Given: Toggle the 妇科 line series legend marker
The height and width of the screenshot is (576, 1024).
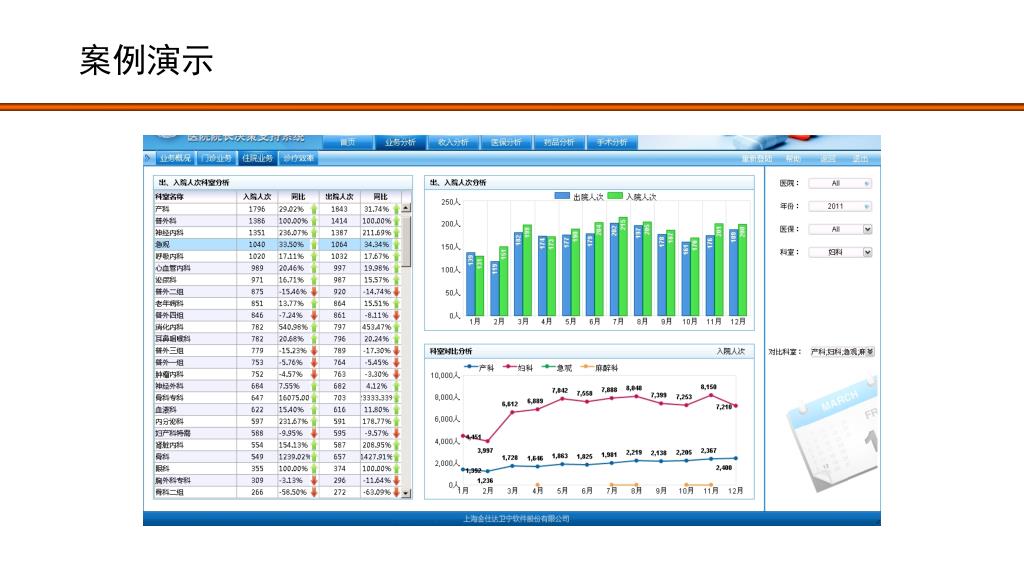Looking at the screenshot, I should [509, 367].
